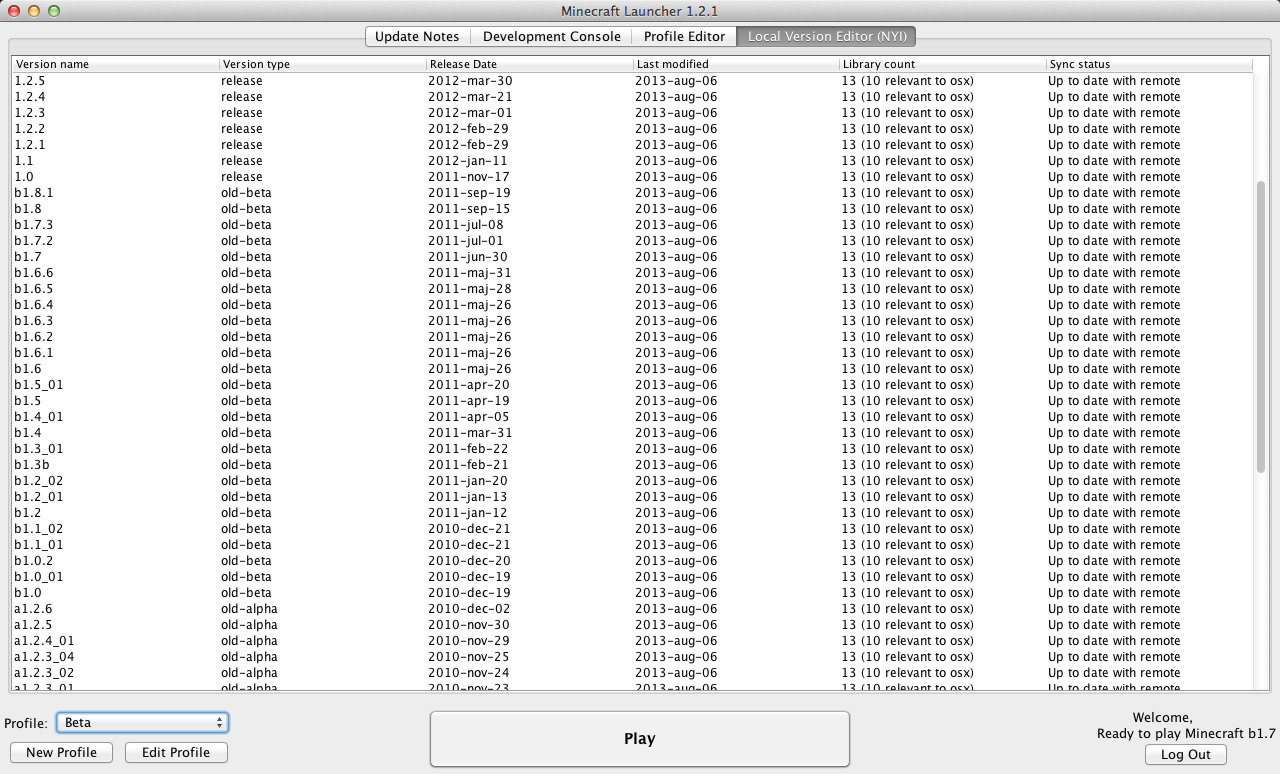Screen dimensions: 1280x774
Task: Select version b1.4 row
Action: tap(633, 433)
